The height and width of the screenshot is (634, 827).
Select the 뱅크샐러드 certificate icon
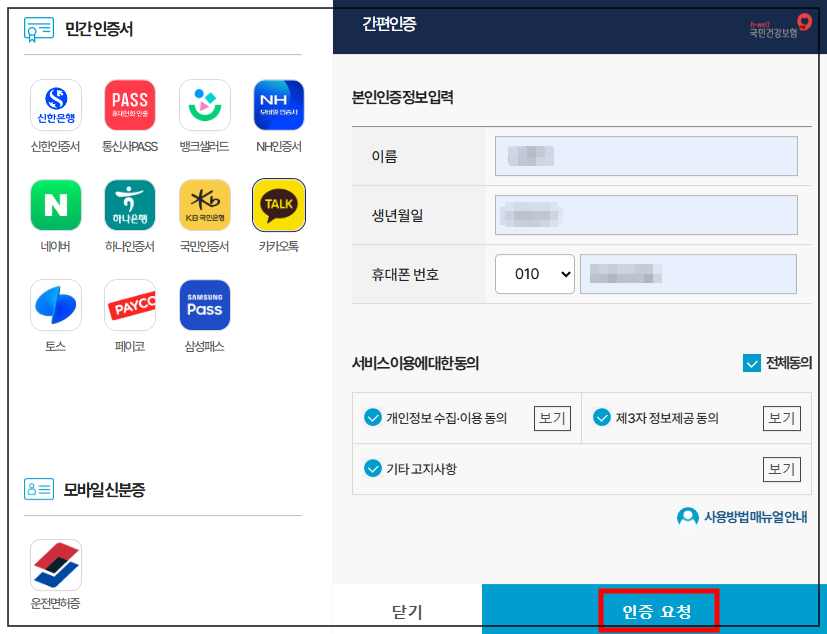(x=205, y=105)
